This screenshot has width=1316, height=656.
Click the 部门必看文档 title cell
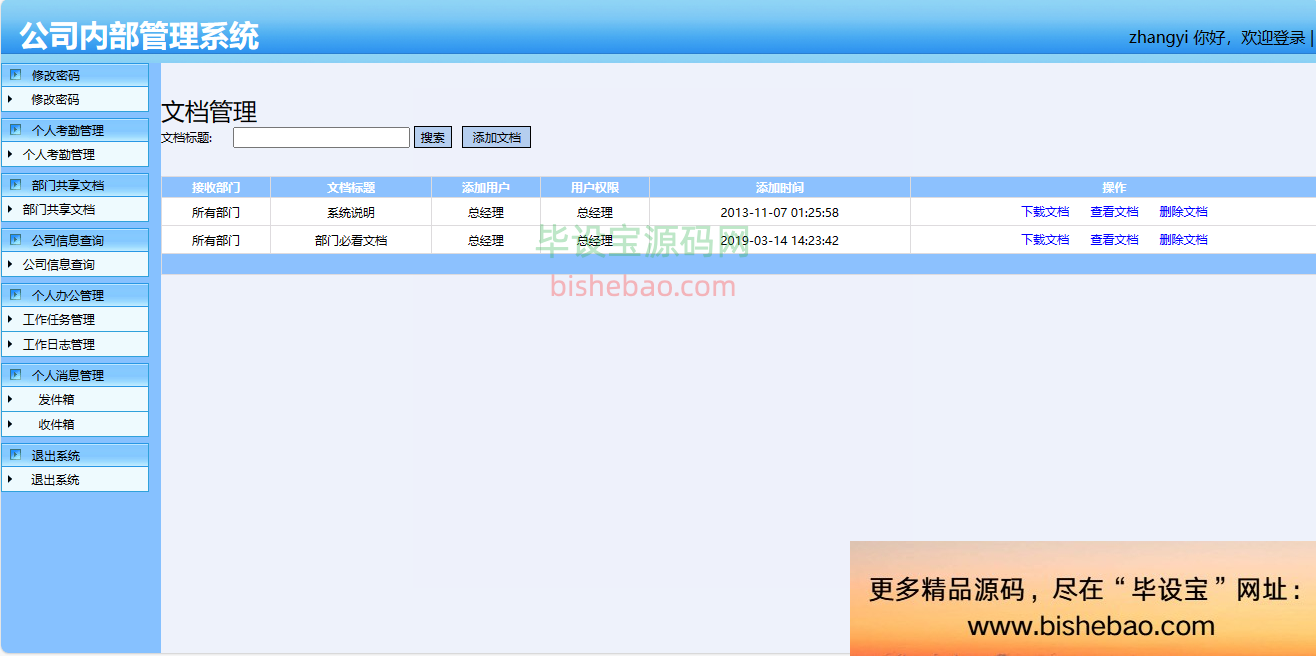click(351, 241)
